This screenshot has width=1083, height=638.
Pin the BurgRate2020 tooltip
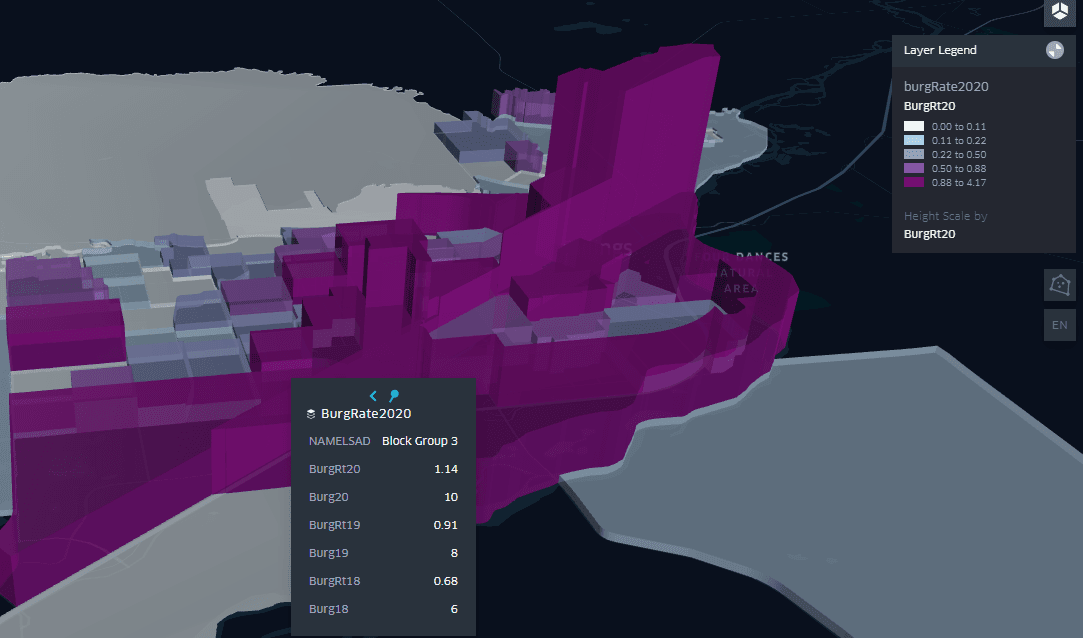[394, 395]
